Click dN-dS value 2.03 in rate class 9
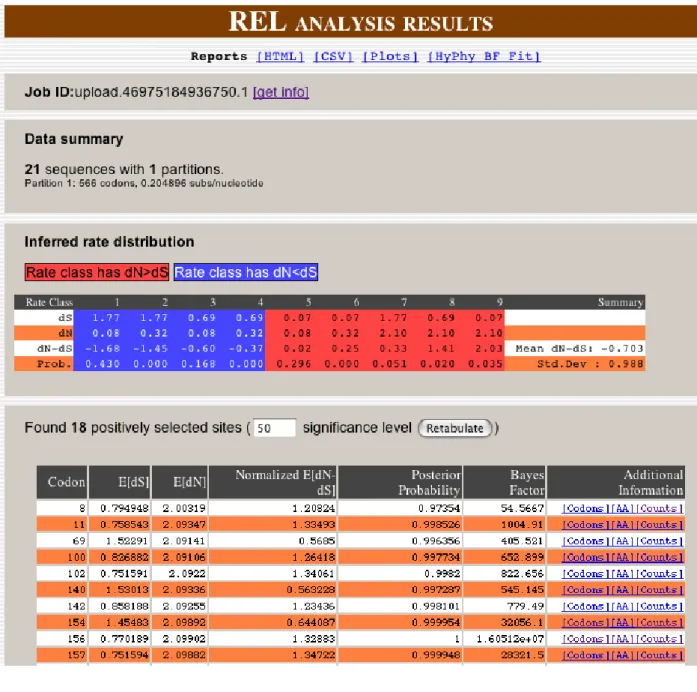Viewport: 697px width, 692px height. pyautogui.click(x=489, y=348)
